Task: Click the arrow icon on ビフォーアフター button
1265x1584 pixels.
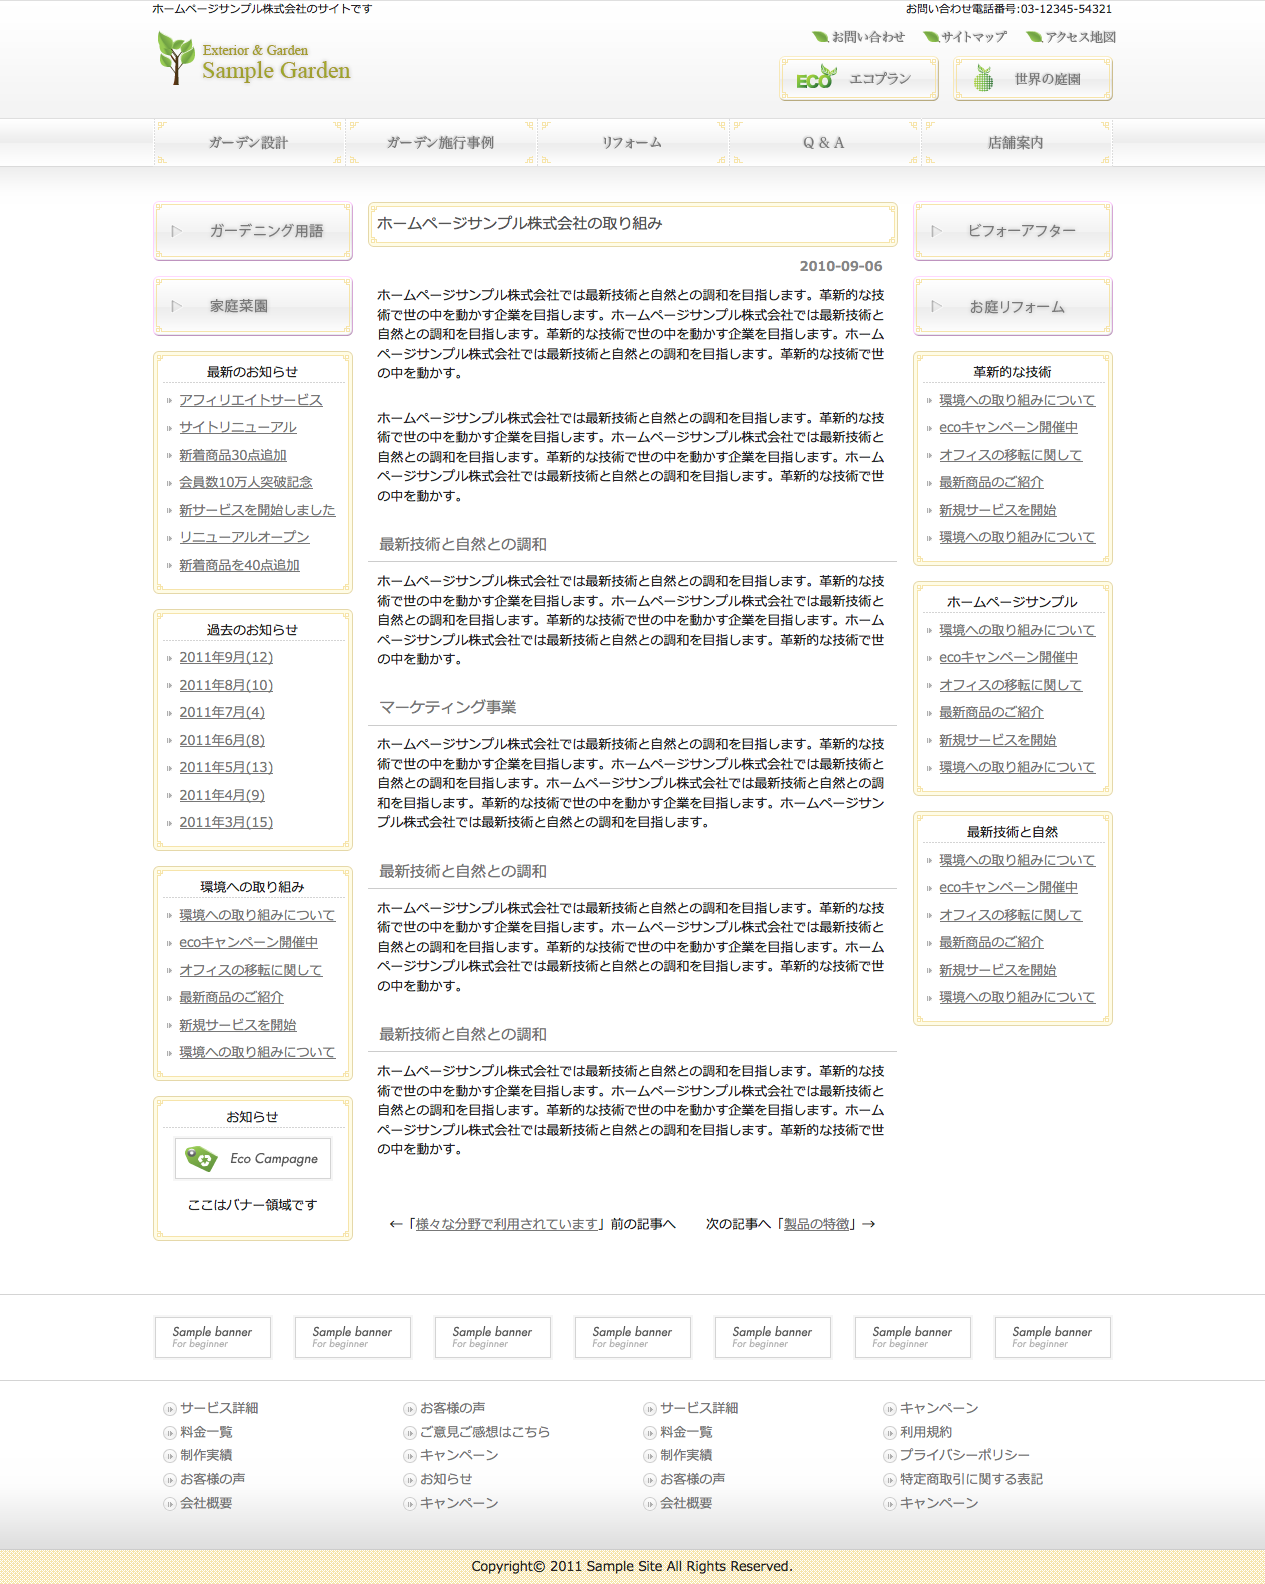Action: (937, 231)
